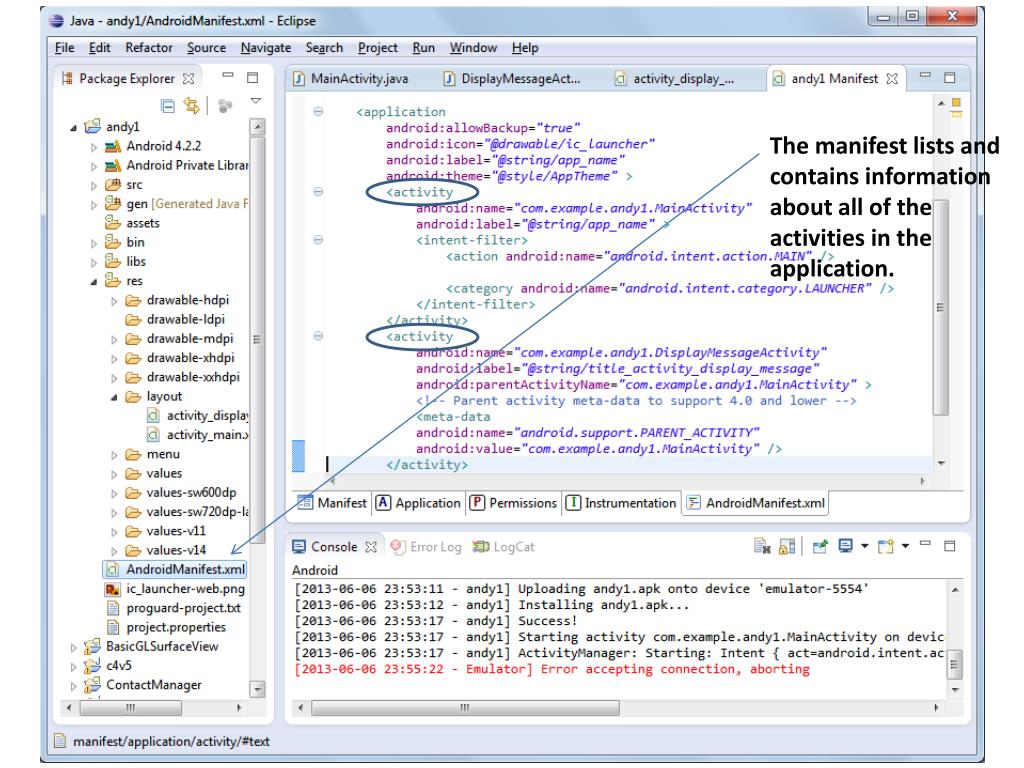The image size is (1024, 768).
Task: Select the ContactManager project
Action: pyautogui.click(x=143, y=685)
